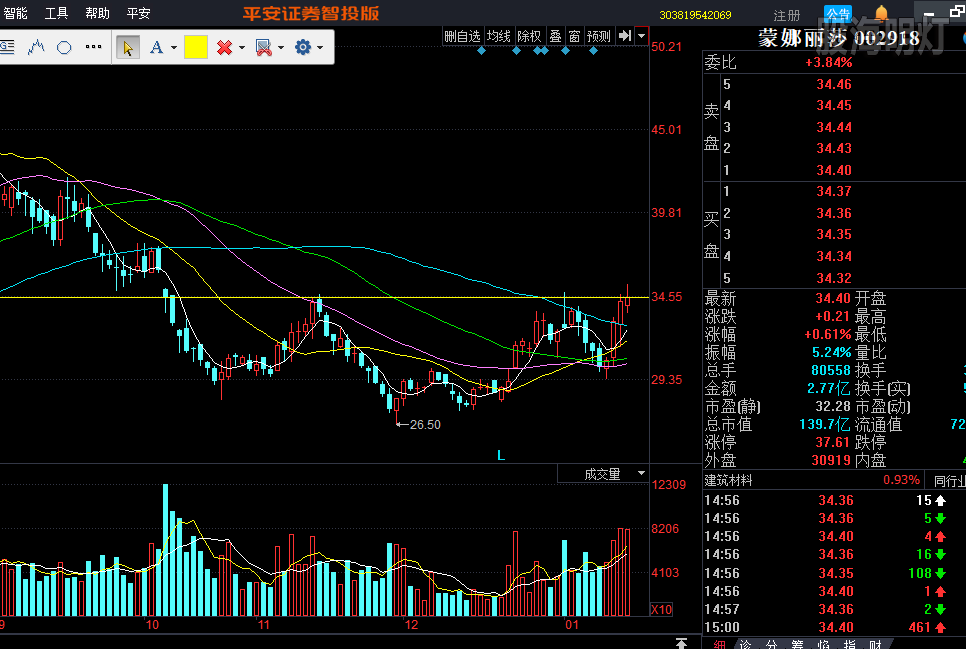Click the 涨停 37.61 value

[x=834, y=443]
